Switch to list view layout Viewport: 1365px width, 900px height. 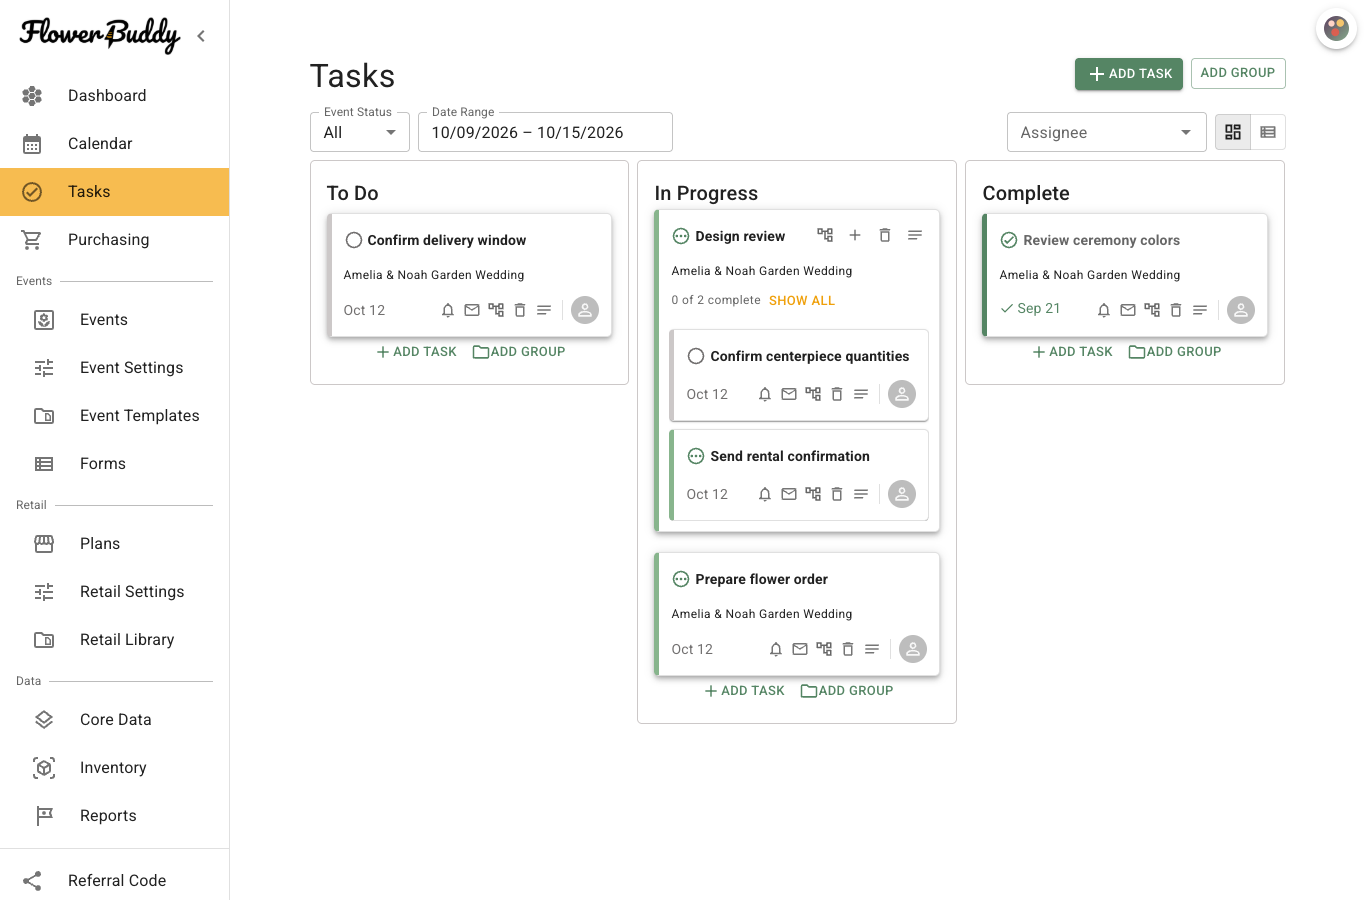pos(1268,132)
